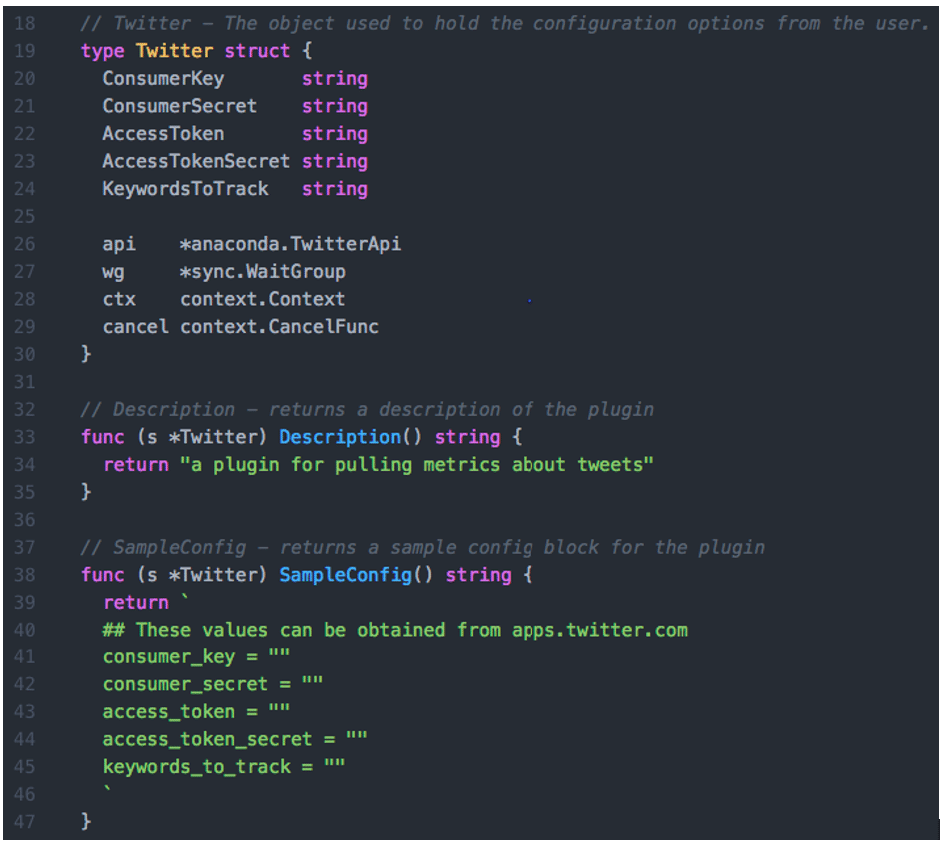This screenshot has width=943, height=842.
Task: Click the SampleConfig function name
Action: pyautogui.click(x=345, y=575)
